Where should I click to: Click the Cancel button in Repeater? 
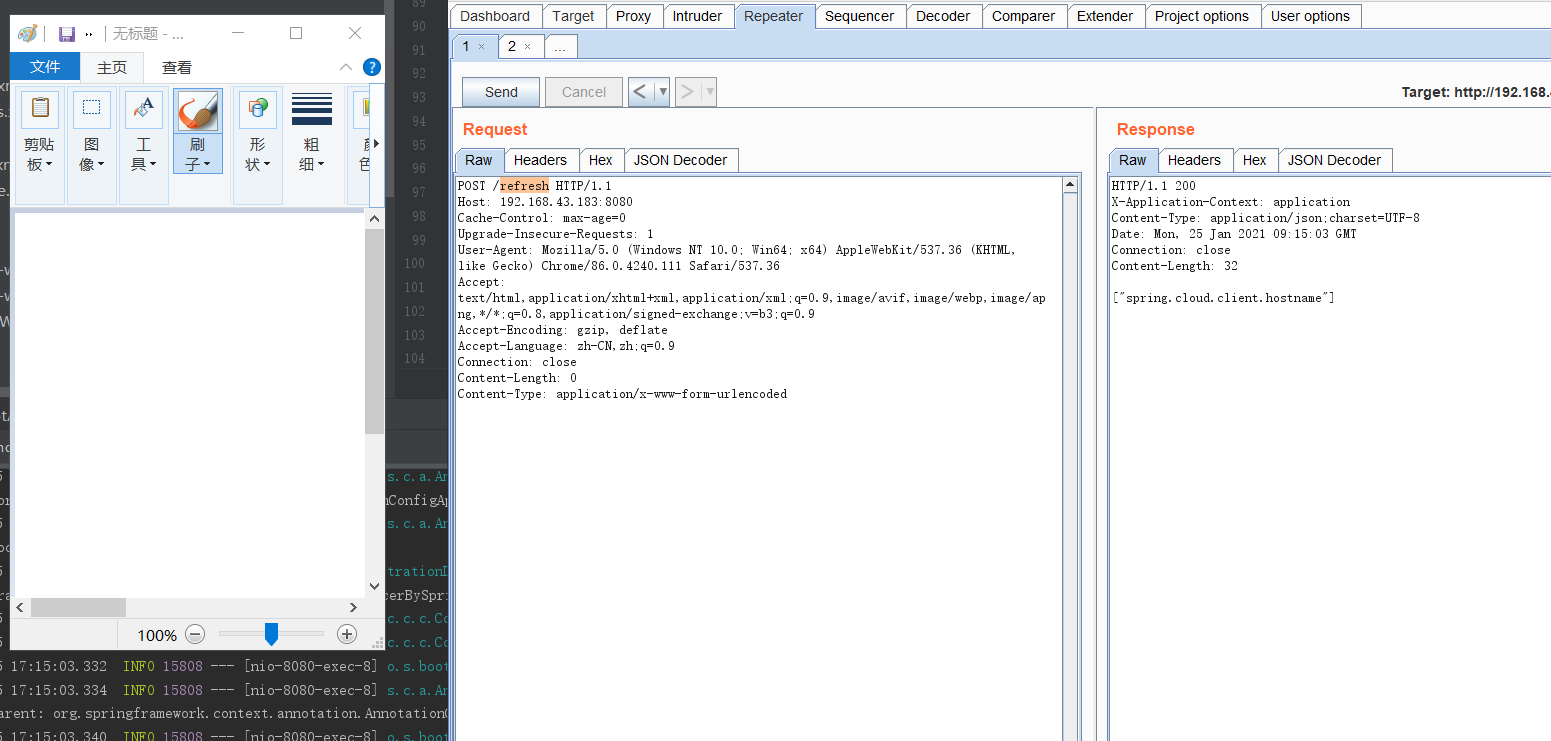(584, 92)
